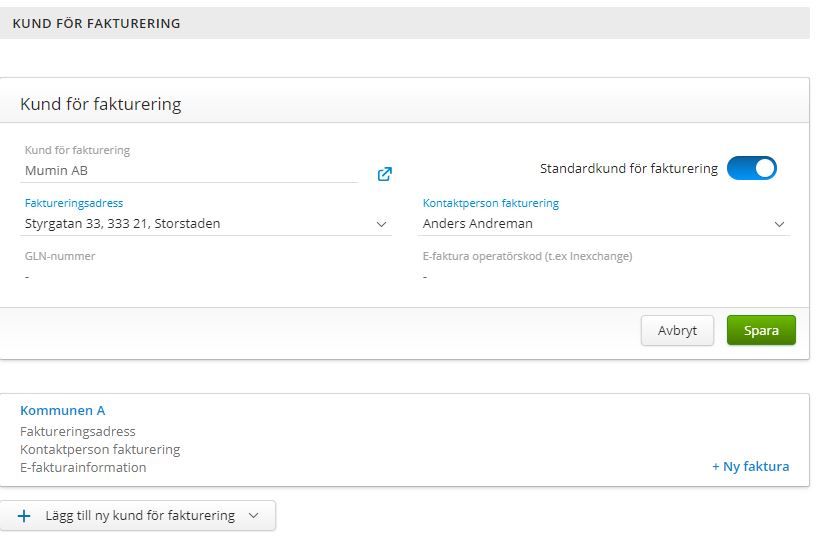
Task: Open Mumin AB customer external link icon
Action: [385, 174]
